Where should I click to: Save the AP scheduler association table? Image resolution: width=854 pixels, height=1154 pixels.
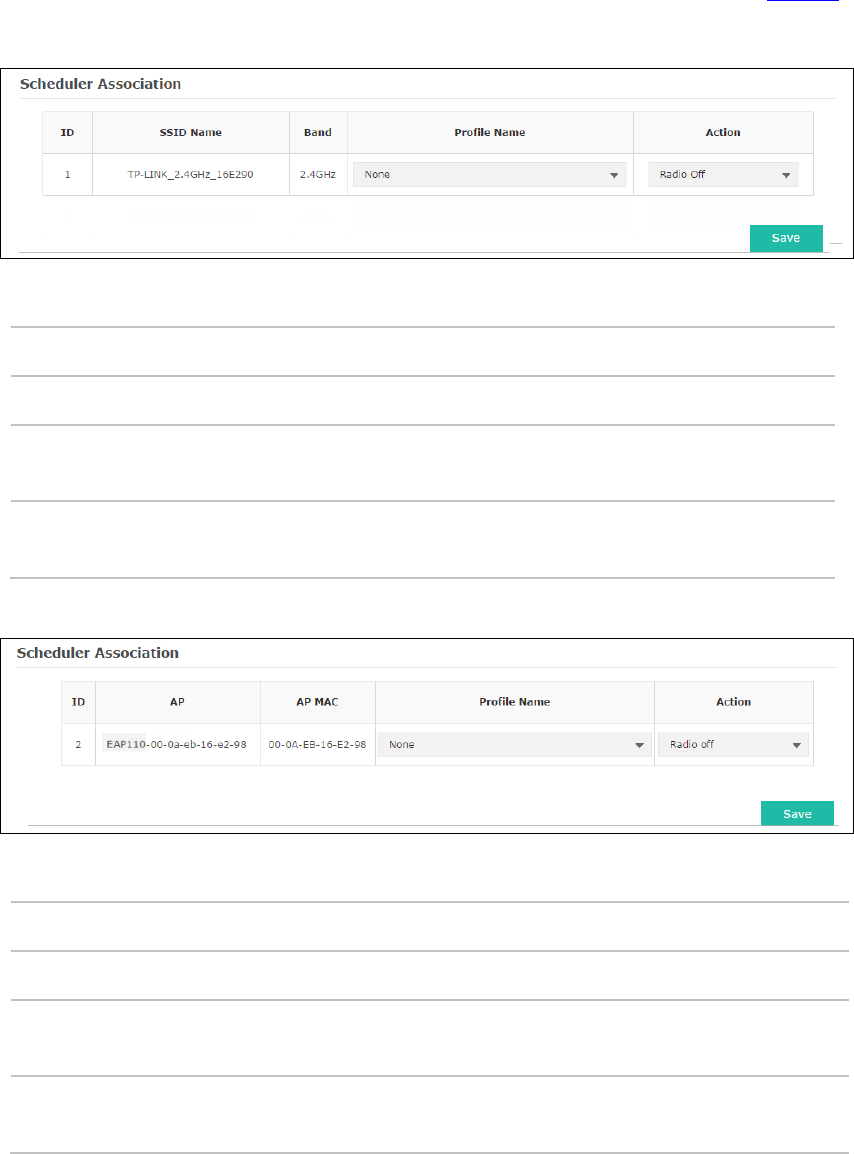pos(797,813)
